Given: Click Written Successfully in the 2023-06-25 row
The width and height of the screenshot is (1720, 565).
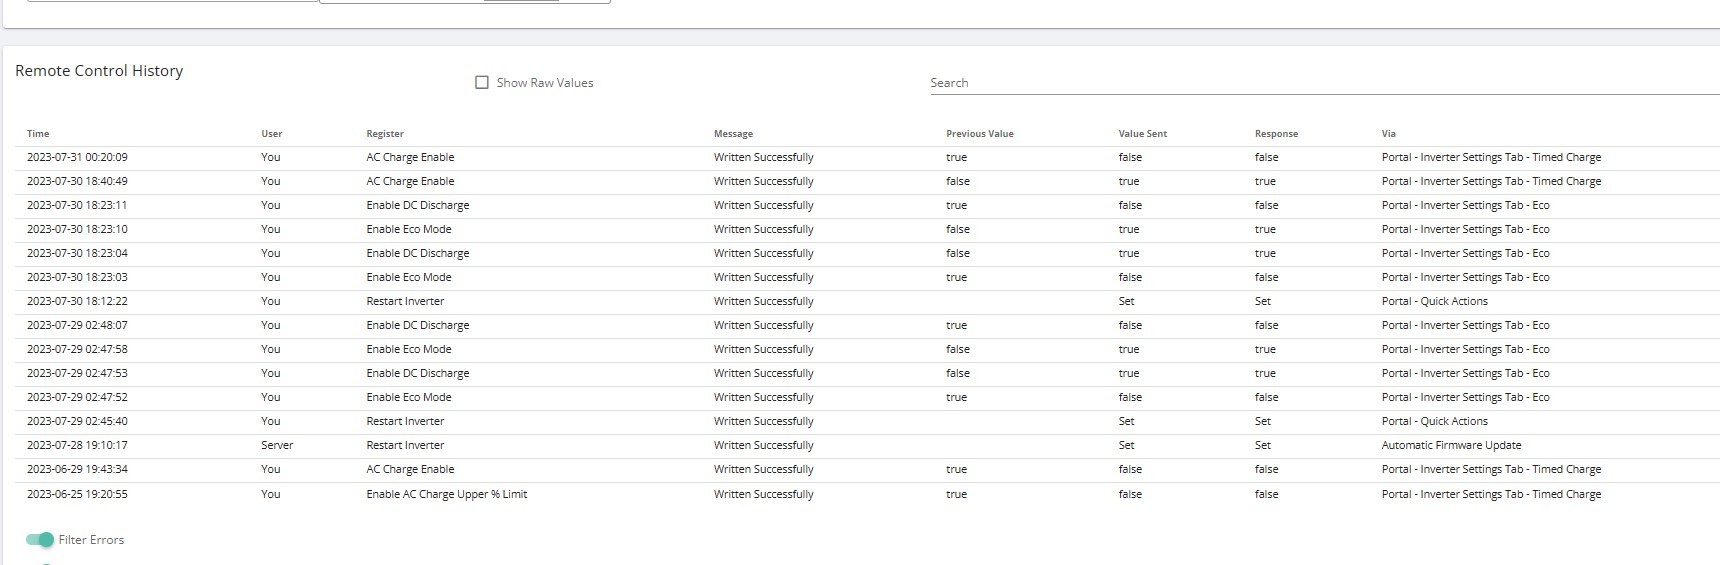Looking at the screenshot, I should click(x=763, y=495).
